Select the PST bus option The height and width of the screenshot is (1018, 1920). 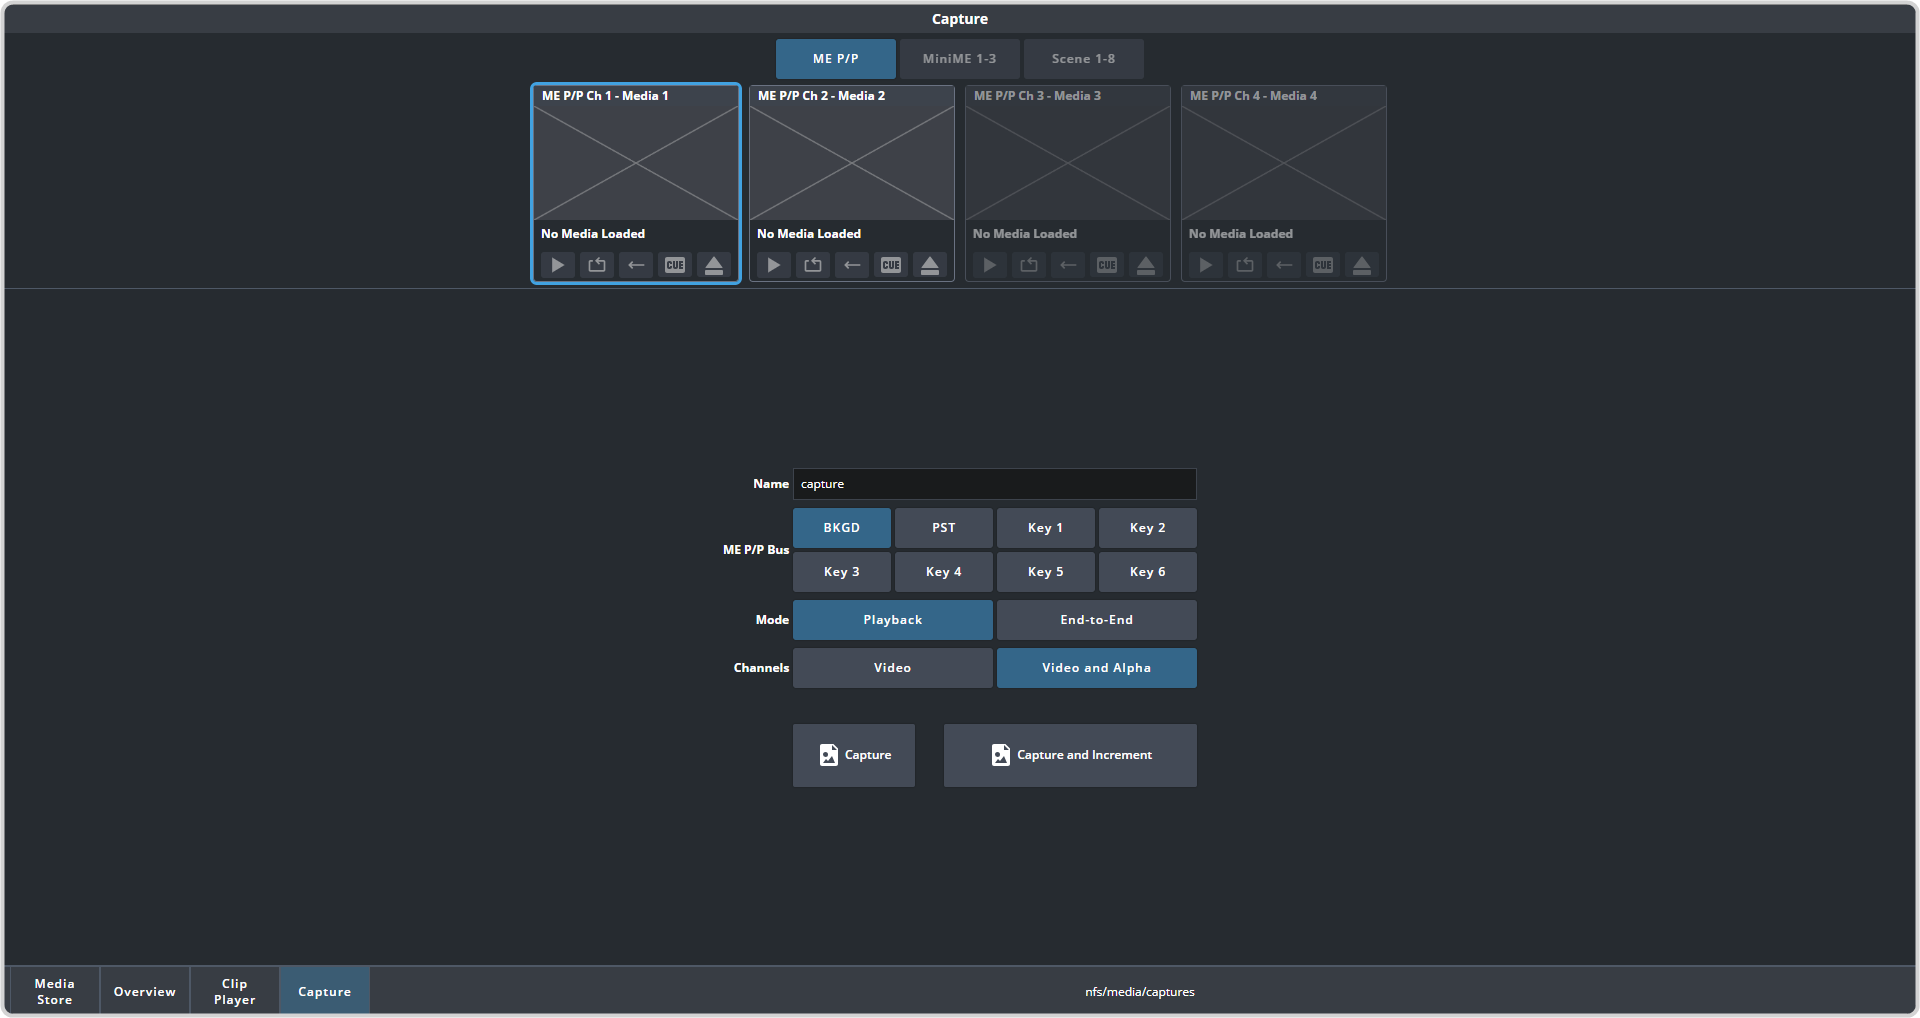click(x=943, y=528)
